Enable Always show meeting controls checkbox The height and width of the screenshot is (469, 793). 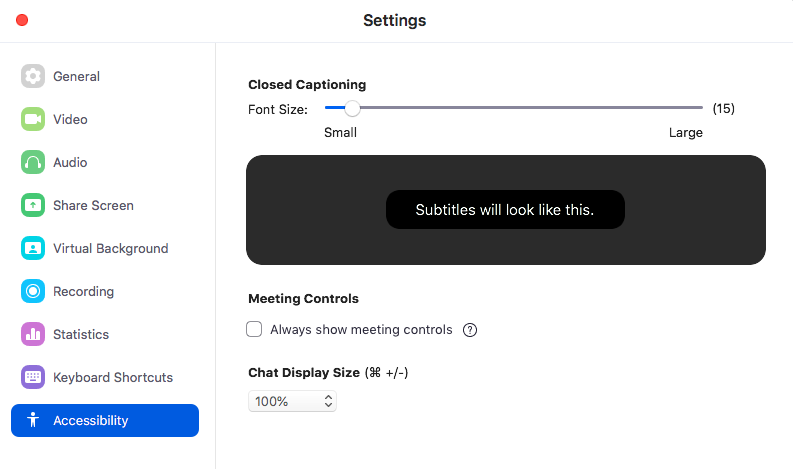(x=254, y=329)
